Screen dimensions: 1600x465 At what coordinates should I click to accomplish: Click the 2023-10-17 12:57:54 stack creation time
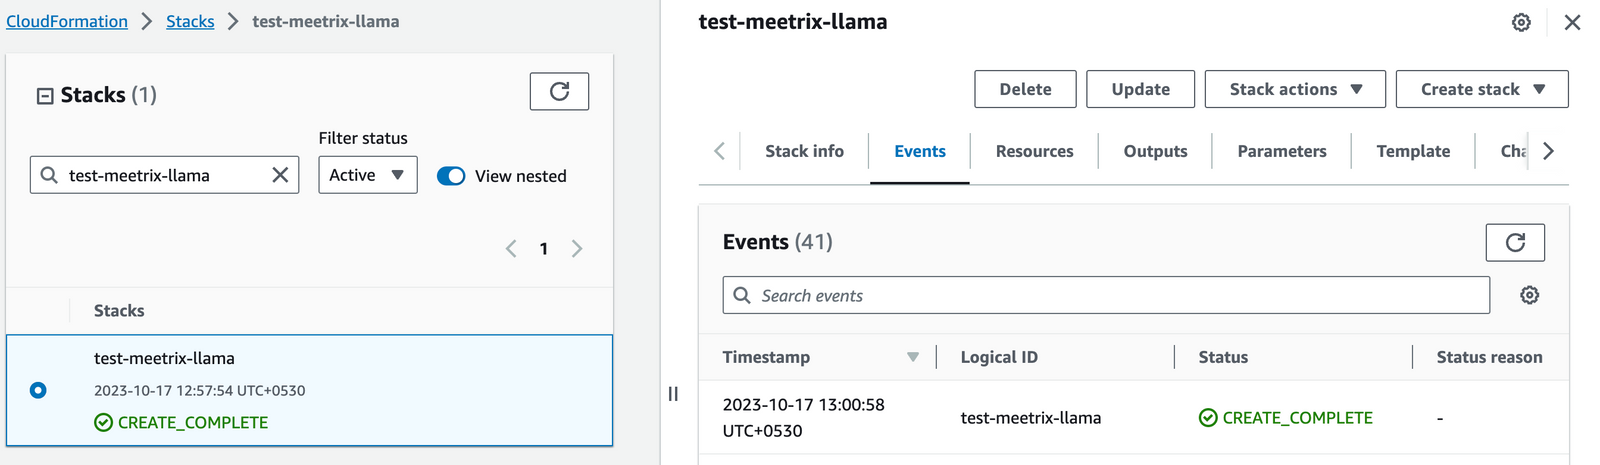[x=200, y=391]
